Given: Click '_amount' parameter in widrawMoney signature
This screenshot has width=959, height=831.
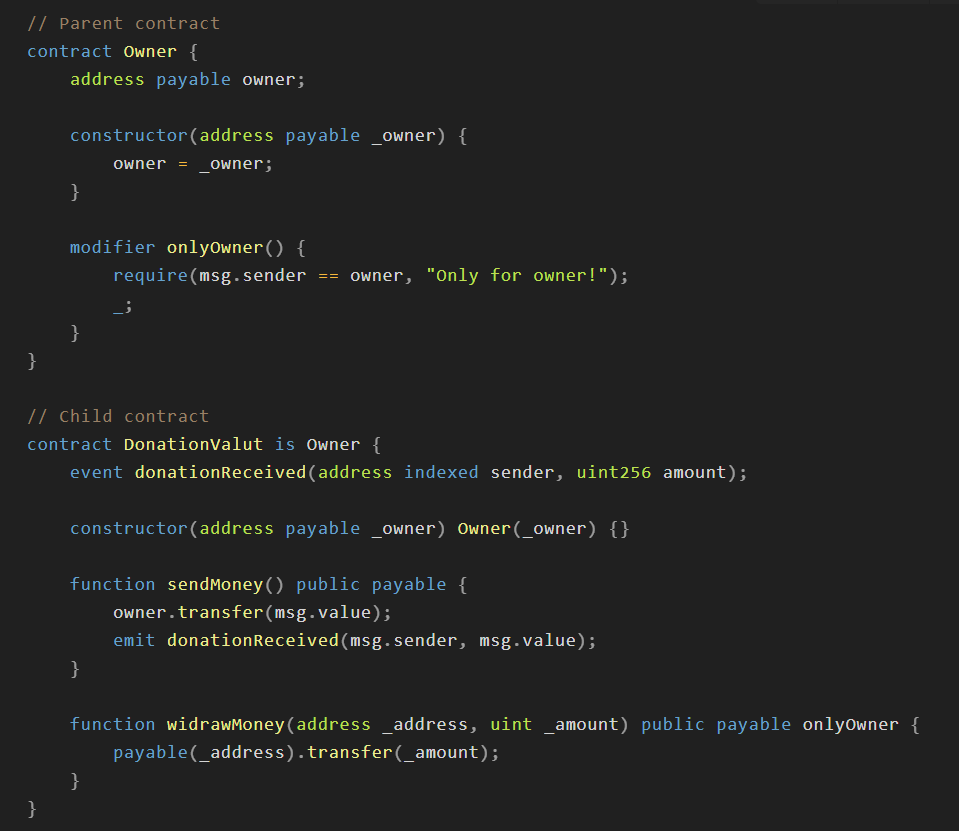Looking at the screenshot, I should click(581, 724).
